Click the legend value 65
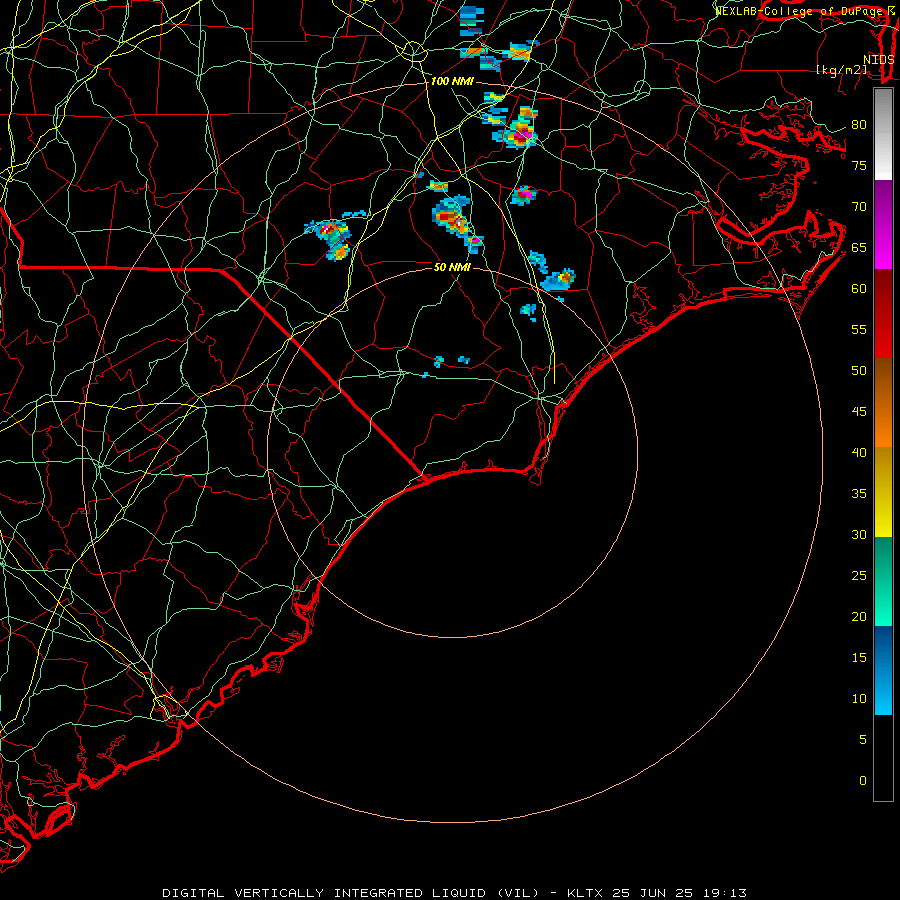 click(859, 247)
